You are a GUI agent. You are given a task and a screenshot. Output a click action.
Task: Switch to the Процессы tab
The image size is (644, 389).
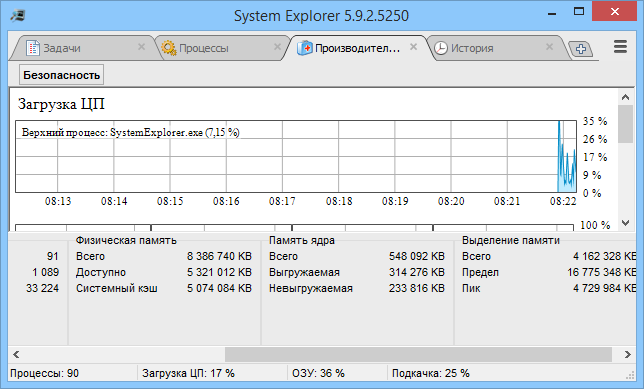click(222, 48)
